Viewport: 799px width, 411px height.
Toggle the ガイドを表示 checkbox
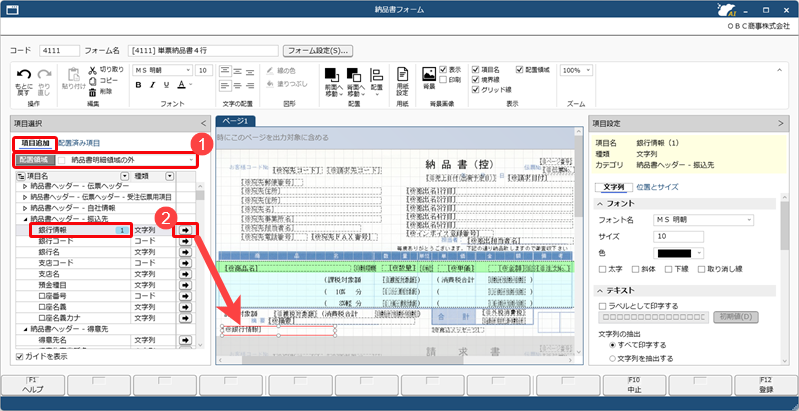click(20, 357)
